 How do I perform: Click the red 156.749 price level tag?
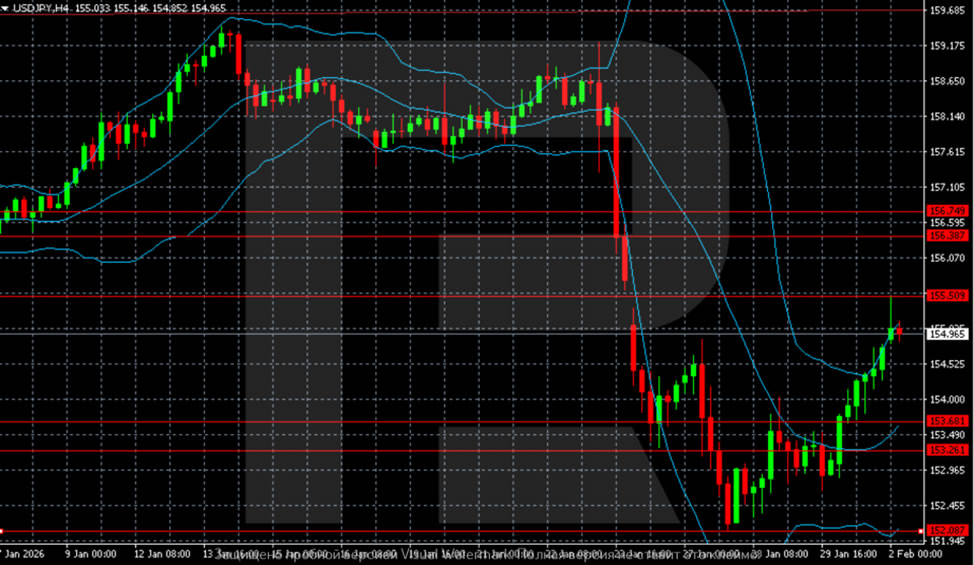(947, 211)
